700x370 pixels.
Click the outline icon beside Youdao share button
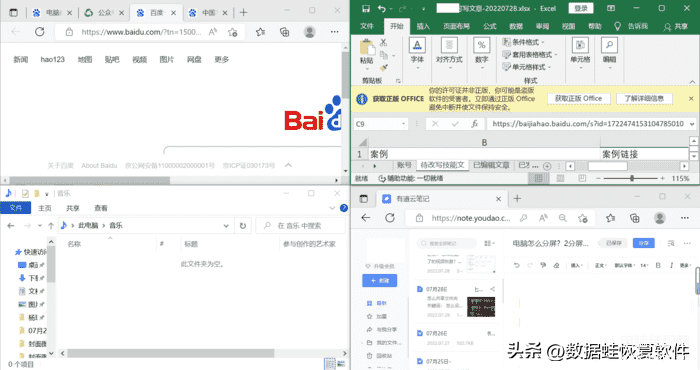(x=671, y=243)
